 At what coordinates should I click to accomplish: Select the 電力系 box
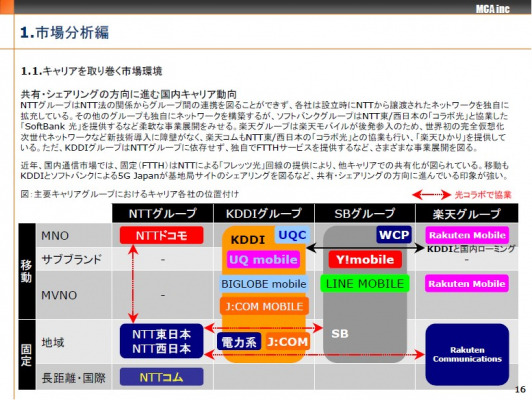point(239,342)
